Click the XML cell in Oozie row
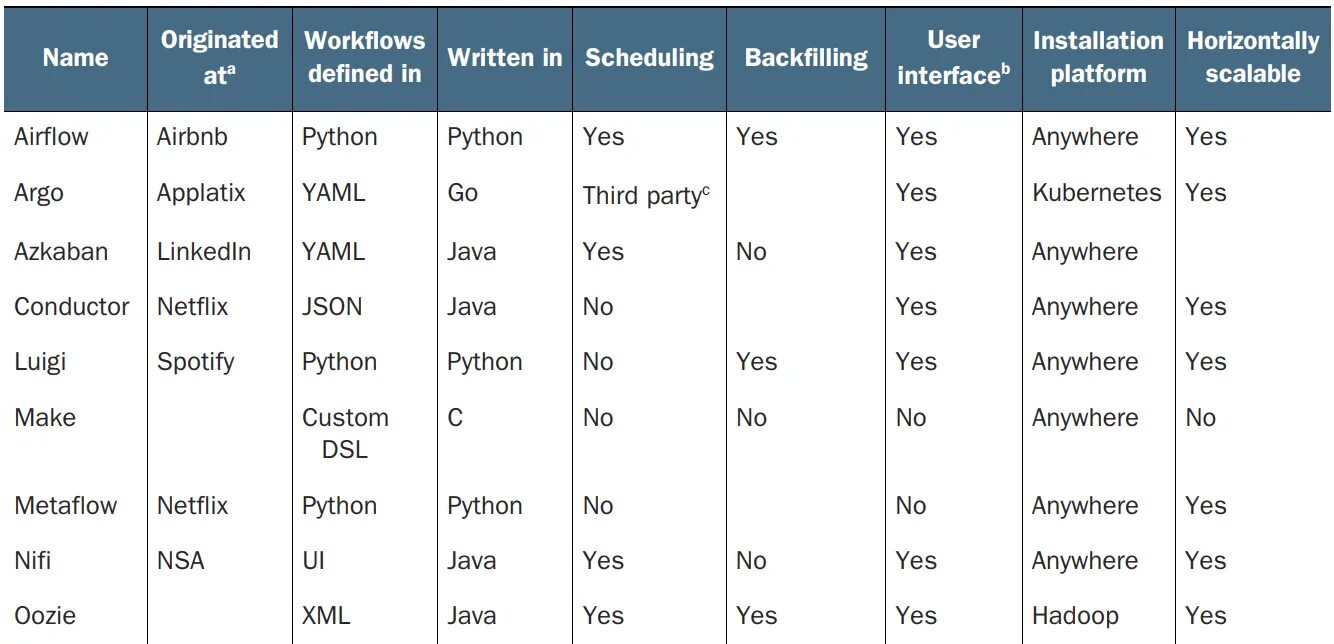The image size is (1334, 644). coord(326,616)
